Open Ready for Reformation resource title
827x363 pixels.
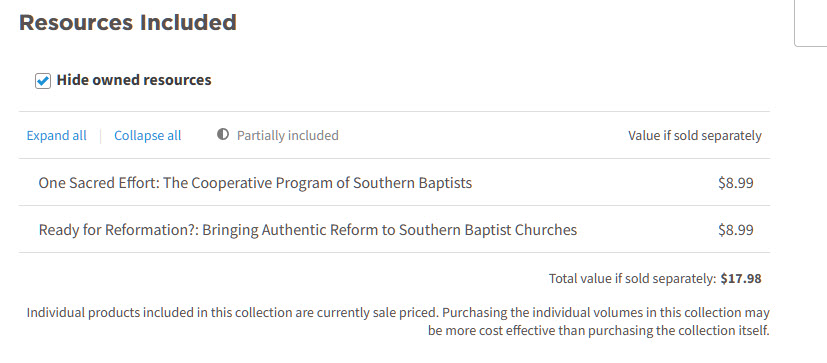[307, 230]
